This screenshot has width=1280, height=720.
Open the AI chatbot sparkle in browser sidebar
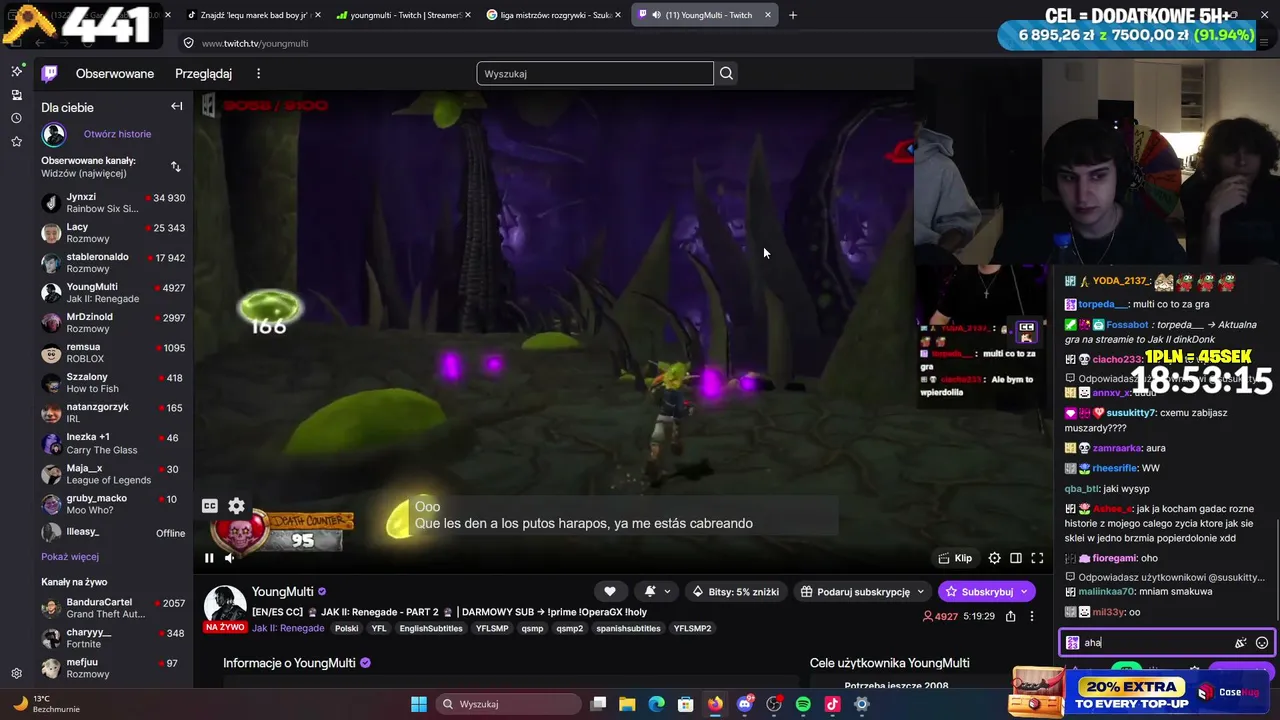pyautogui.click(x=16, y=71)
